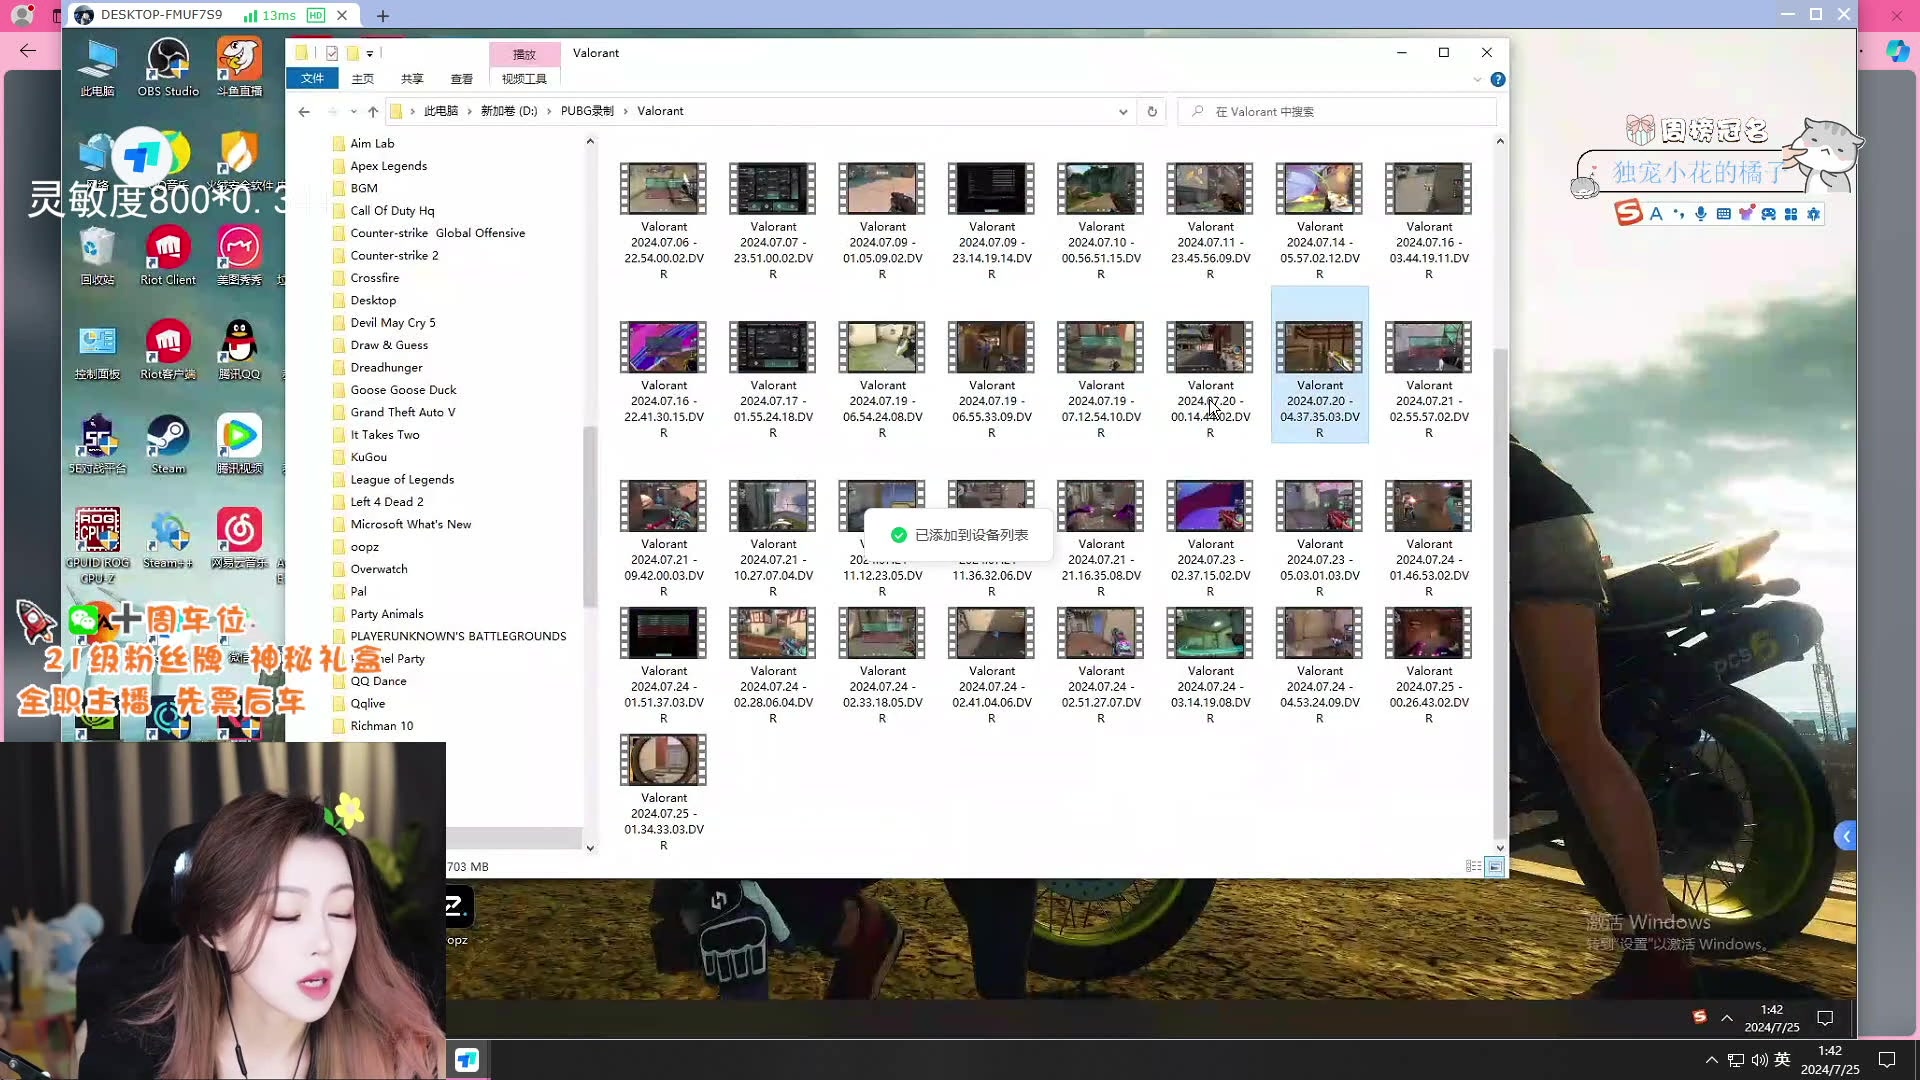Expand hidden system tray icons
1920x1080 pixels.
pos(1711,1060)
